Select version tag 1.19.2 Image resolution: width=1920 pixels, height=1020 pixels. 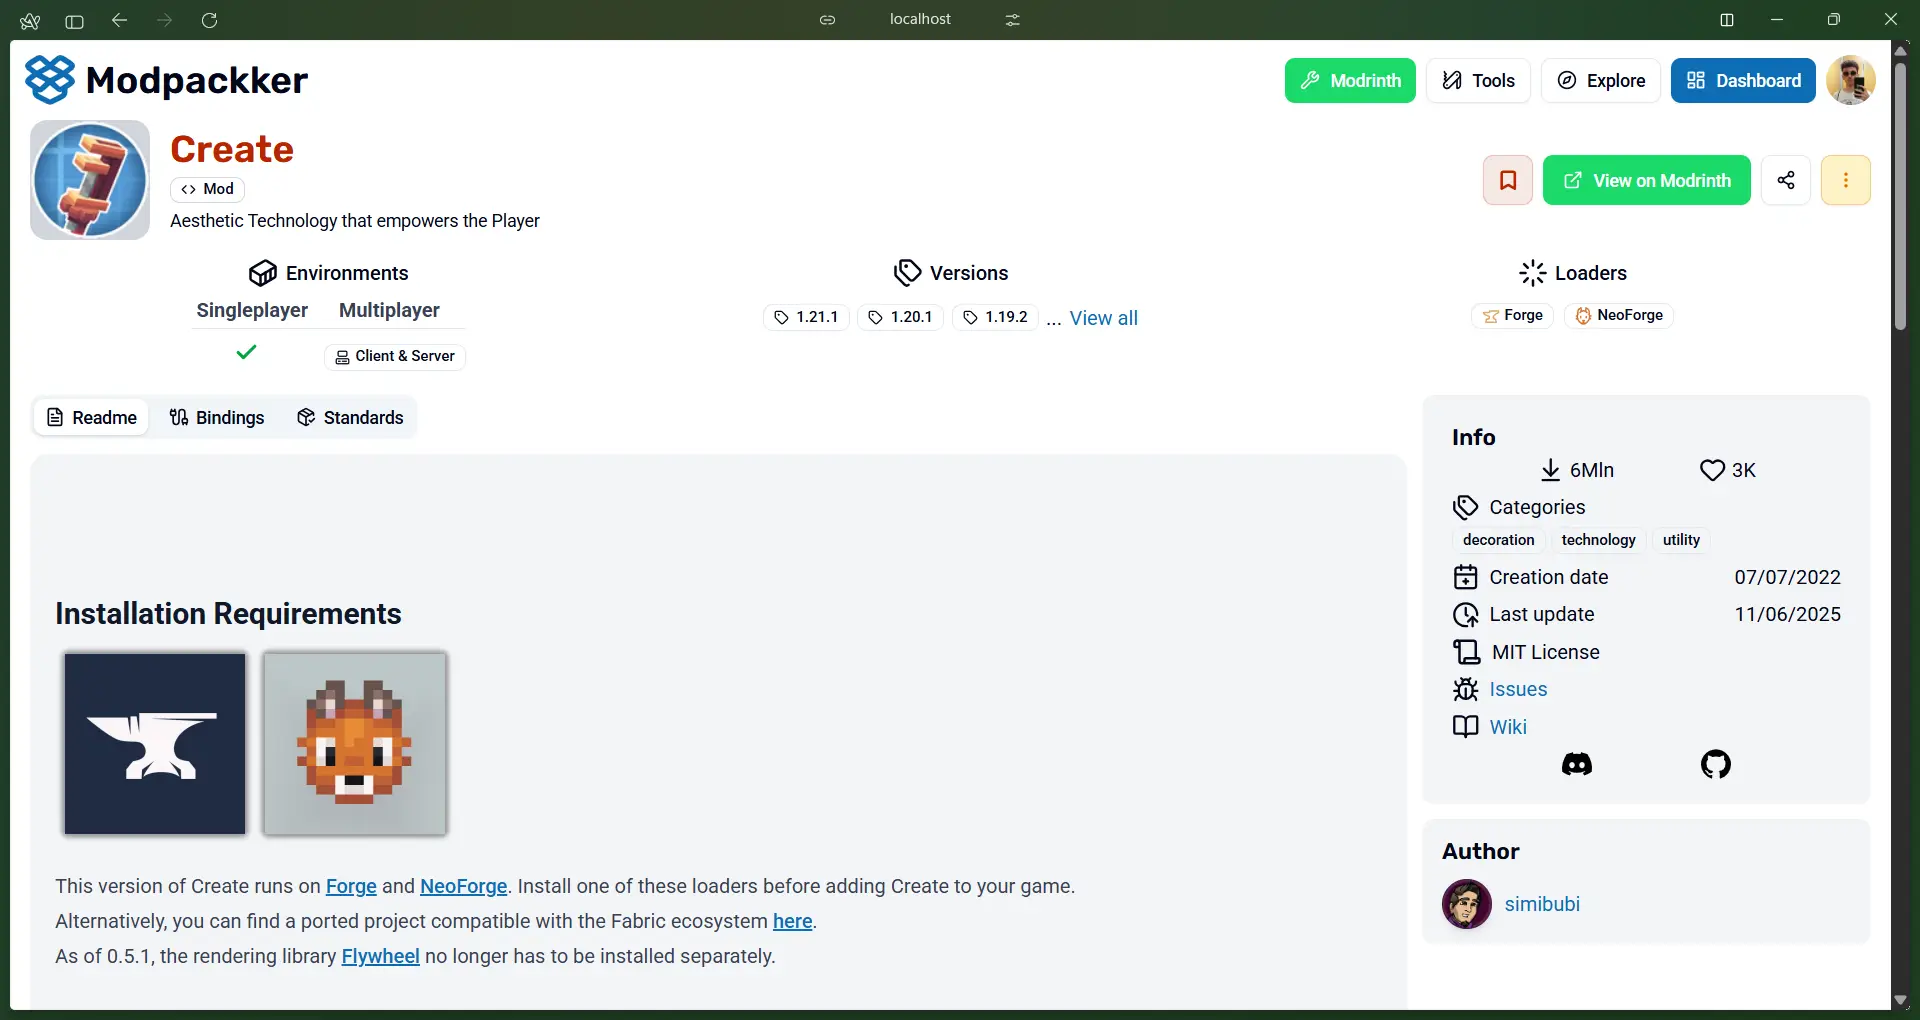click(995, 317)
